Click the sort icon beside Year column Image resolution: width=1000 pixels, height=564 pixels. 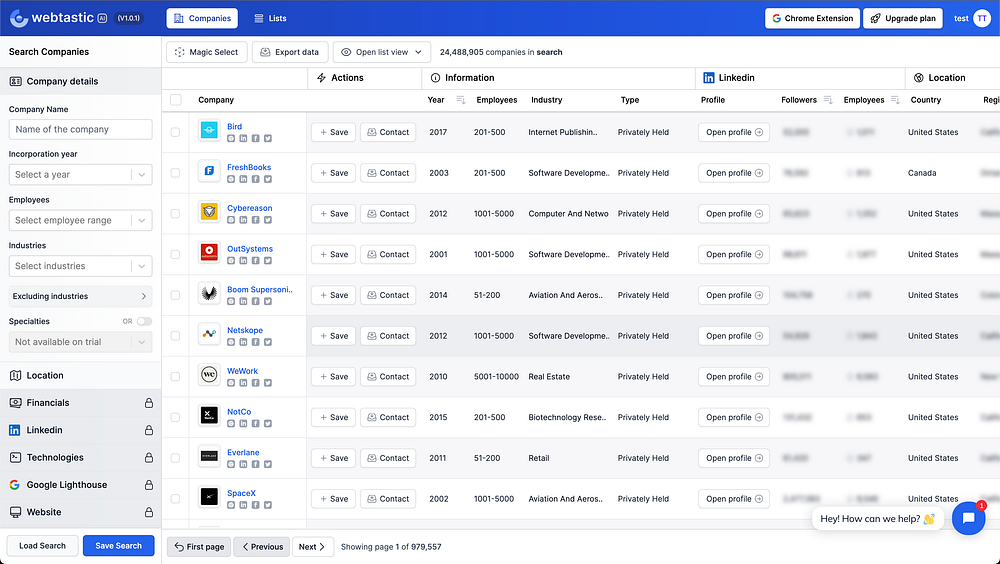[x=461, y=100]
